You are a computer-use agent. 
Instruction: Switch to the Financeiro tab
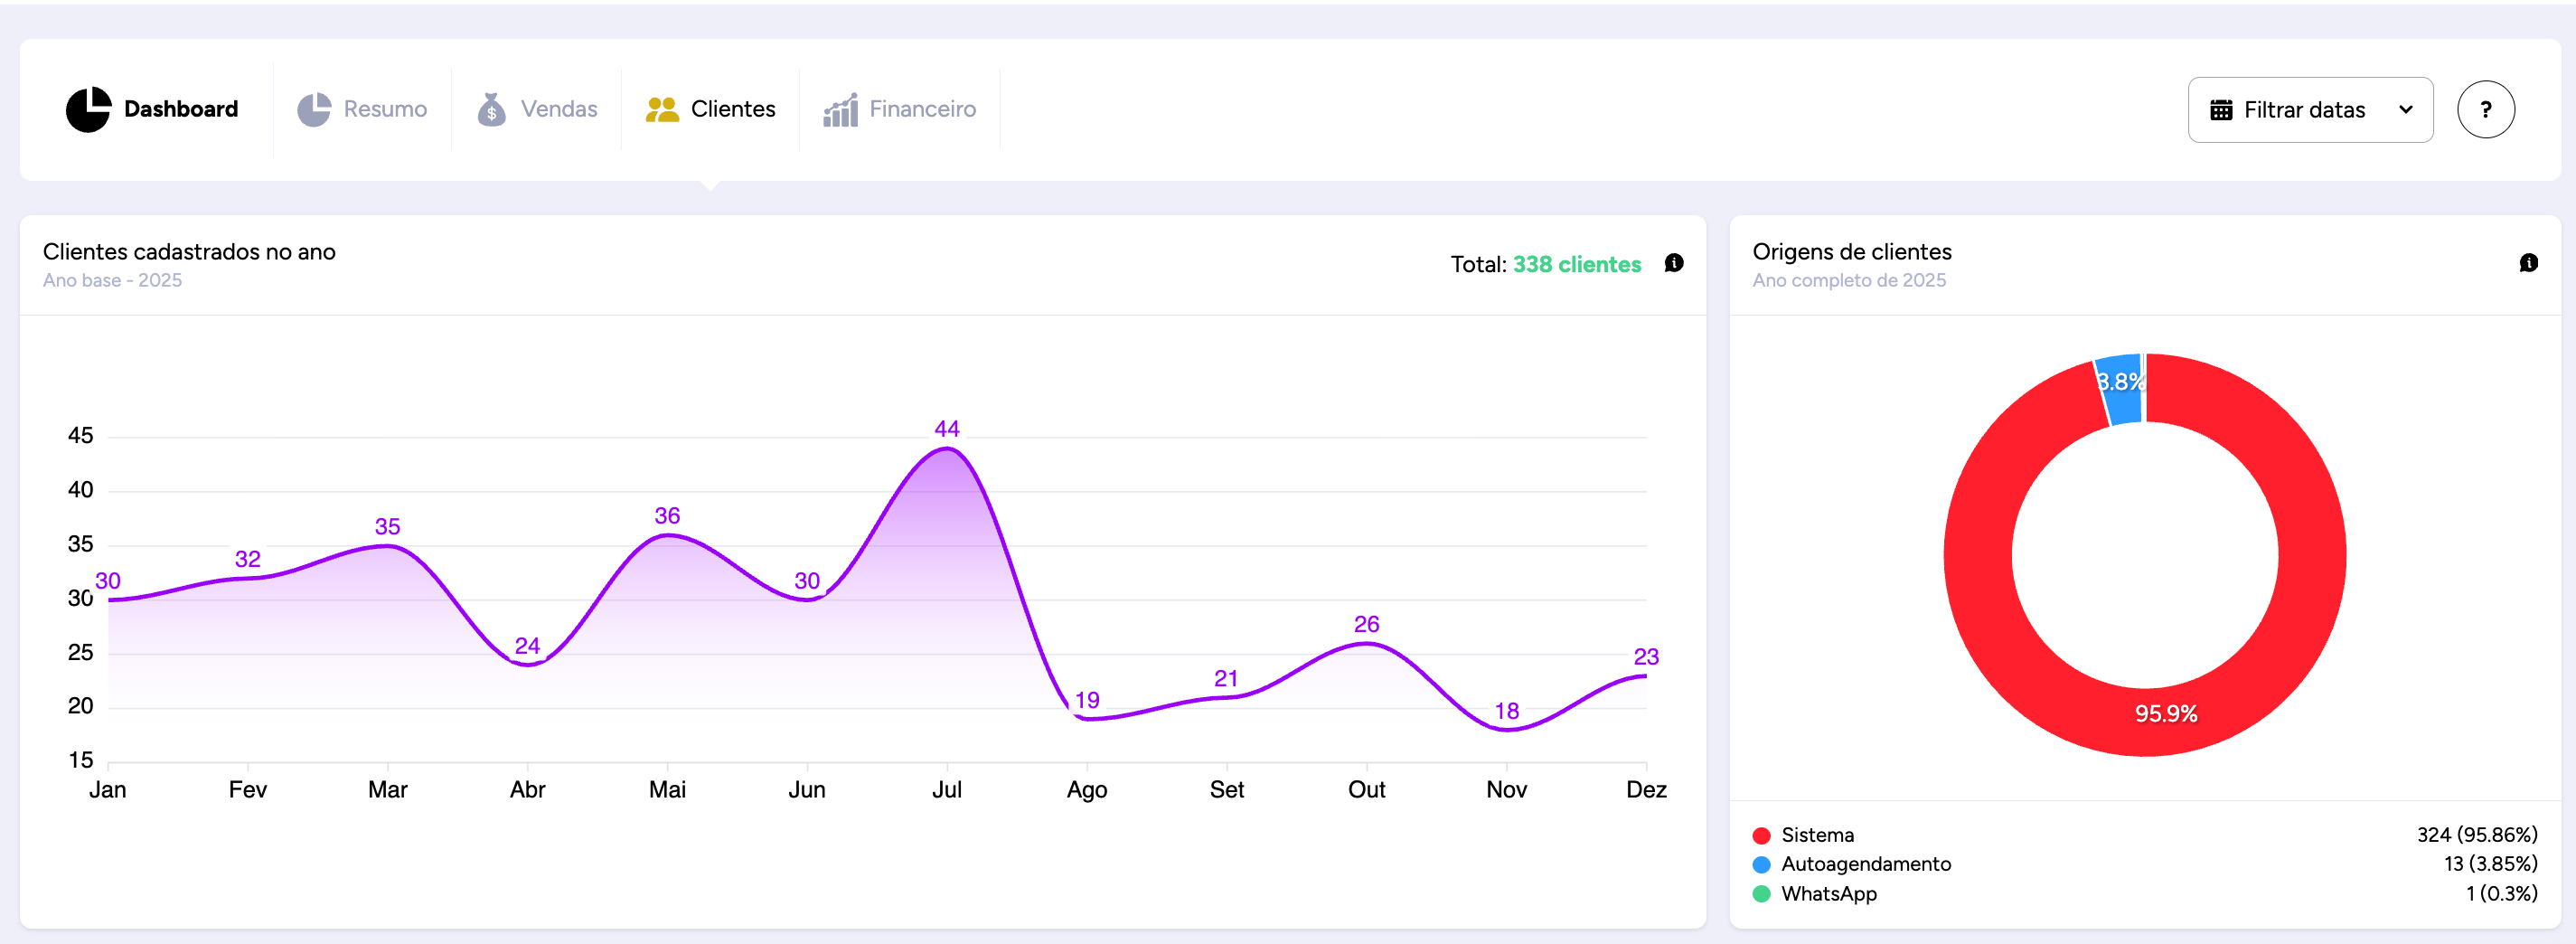click(921, 109)
